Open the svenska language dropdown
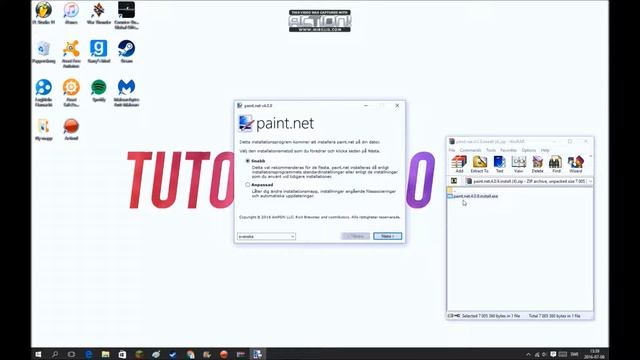Viewport: 640px width, 360px height. pyautogui.click(x=266, y=236)
